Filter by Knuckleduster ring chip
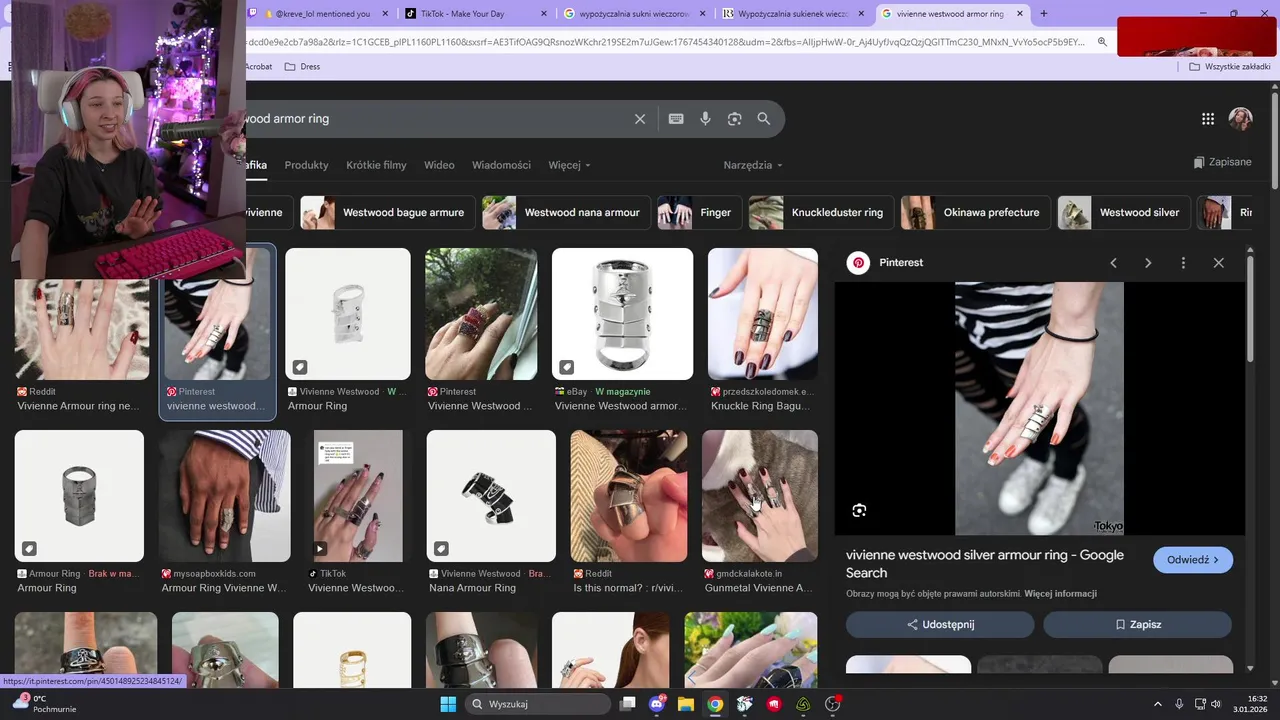 click(x=821, y=212)
